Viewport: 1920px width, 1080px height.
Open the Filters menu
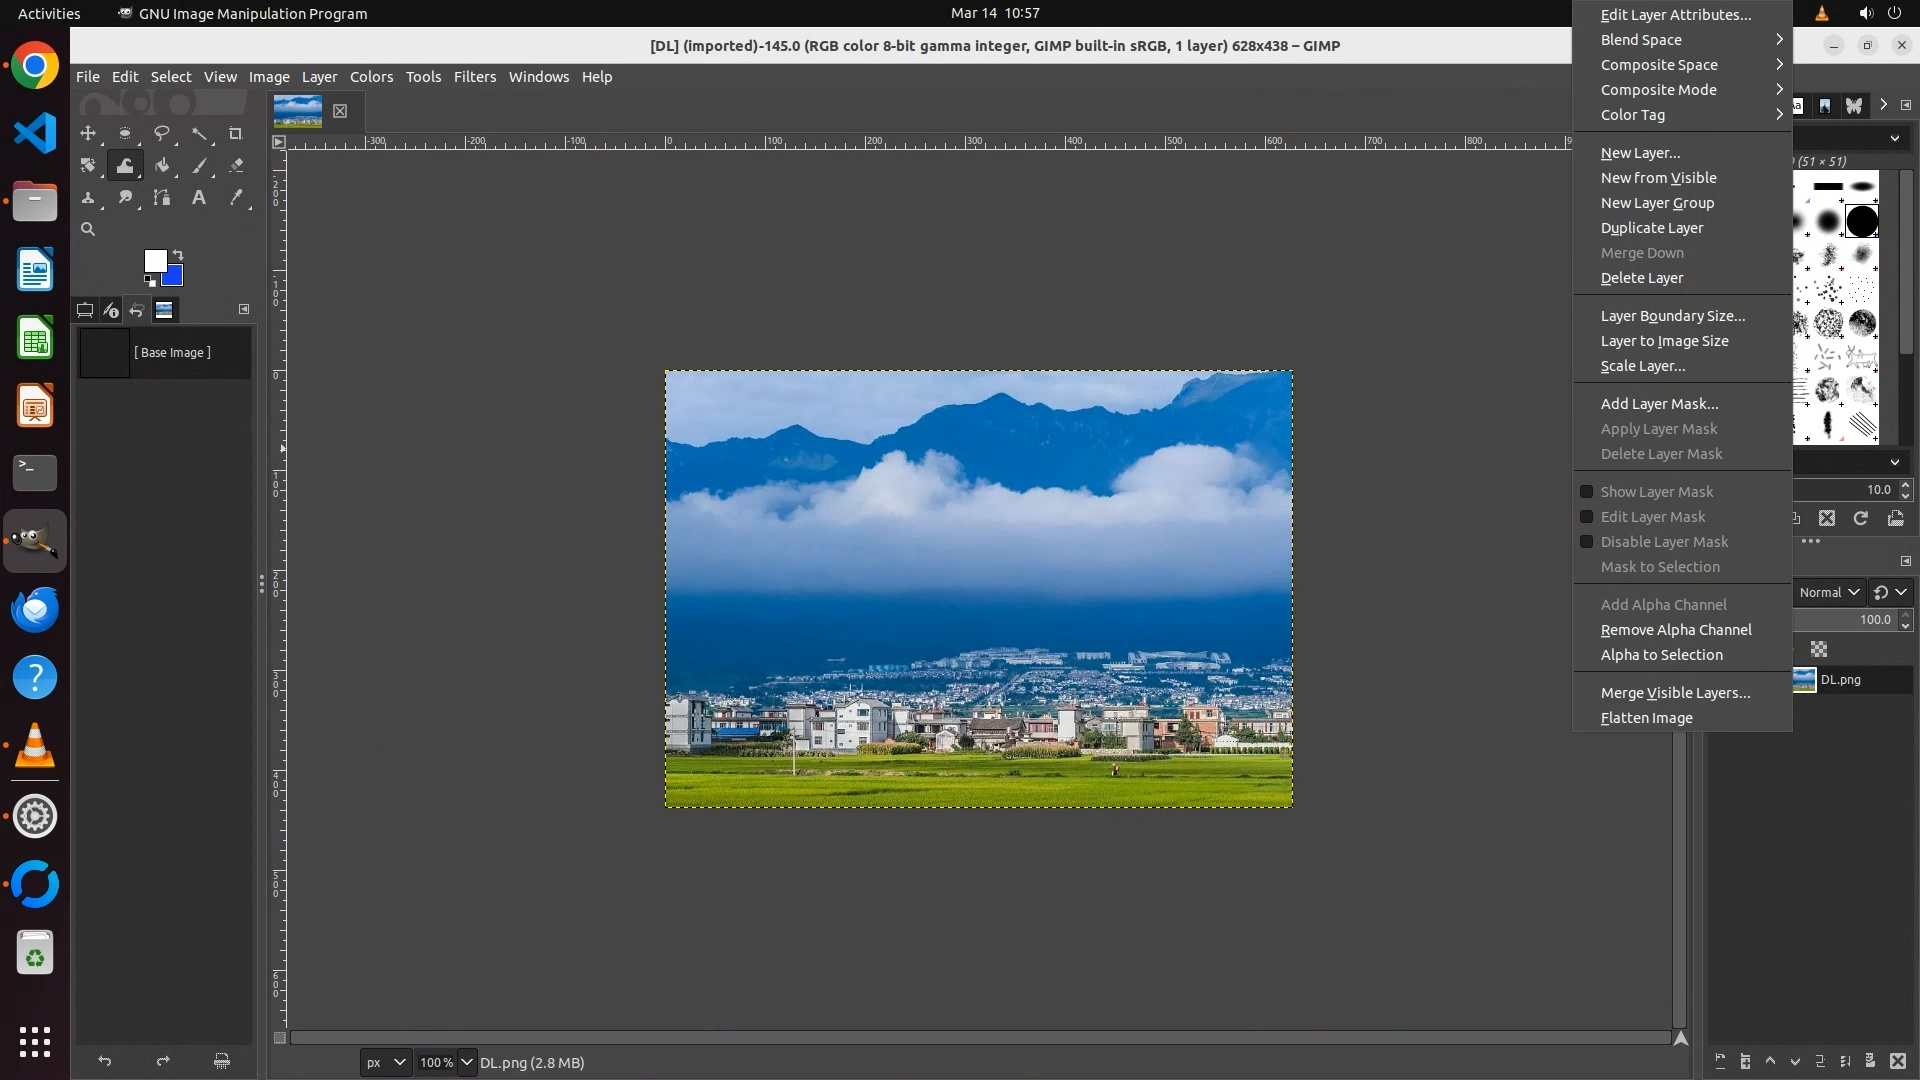[x=474, y=77]
